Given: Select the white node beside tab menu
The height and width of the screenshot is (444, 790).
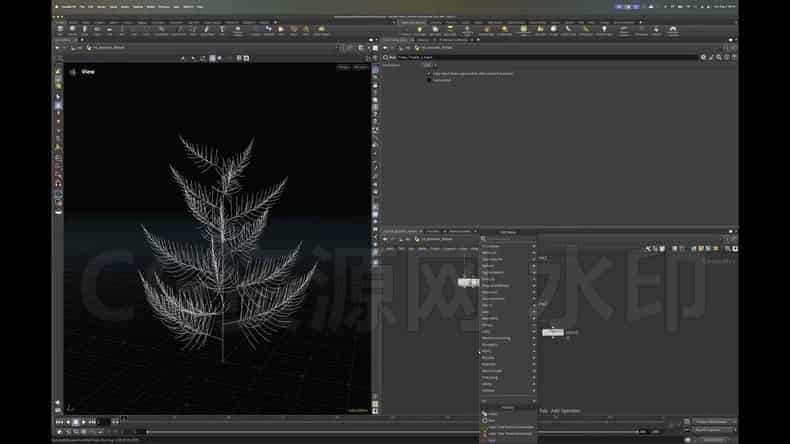Looking at the screenshot, I should click(x=553, y=333).
